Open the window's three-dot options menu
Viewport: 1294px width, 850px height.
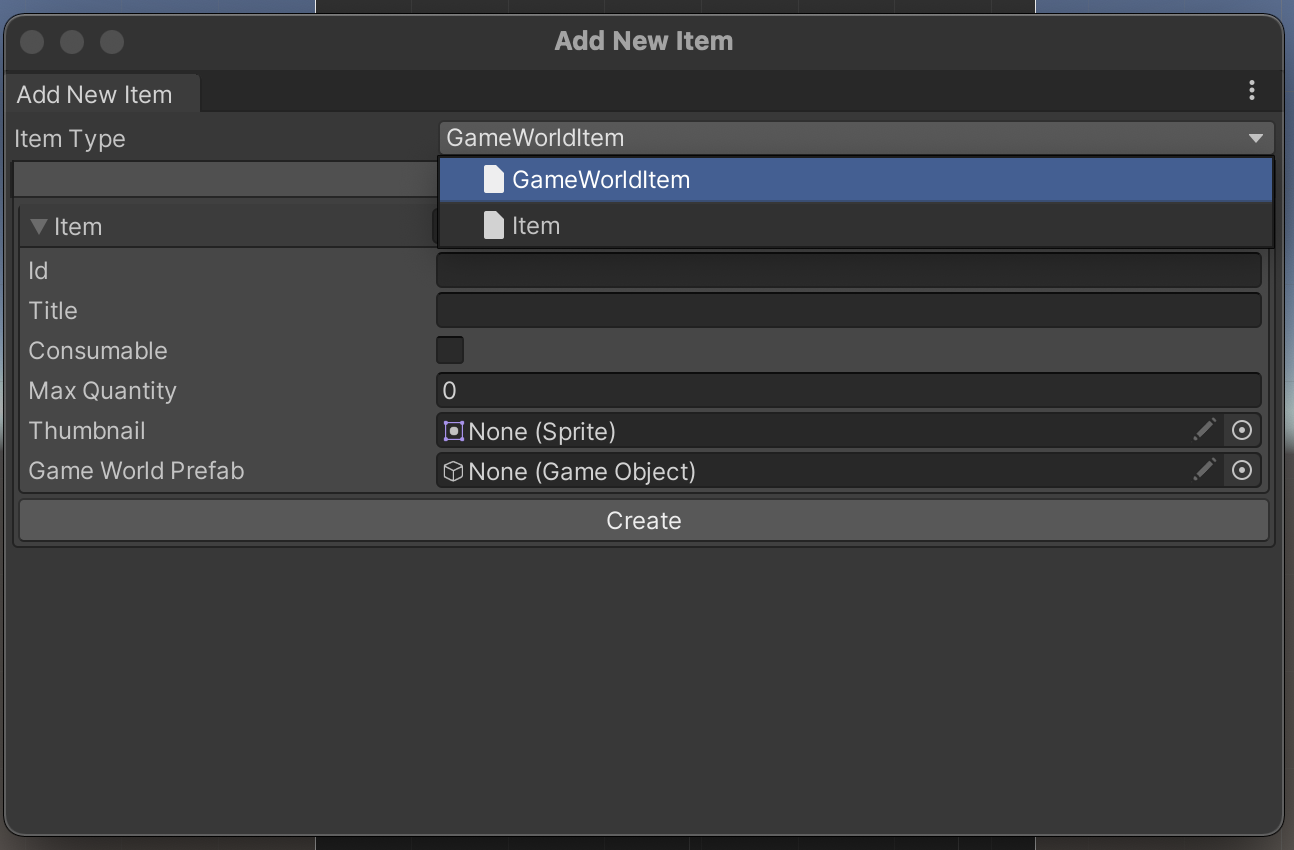click(x=1251, y=91)
